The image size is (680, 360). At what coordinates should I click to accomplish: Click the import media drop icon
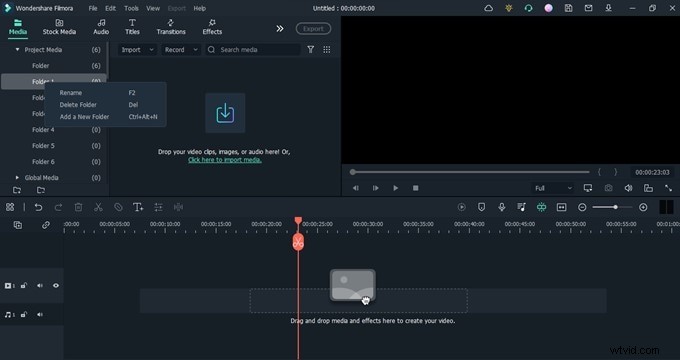(225, 113)
